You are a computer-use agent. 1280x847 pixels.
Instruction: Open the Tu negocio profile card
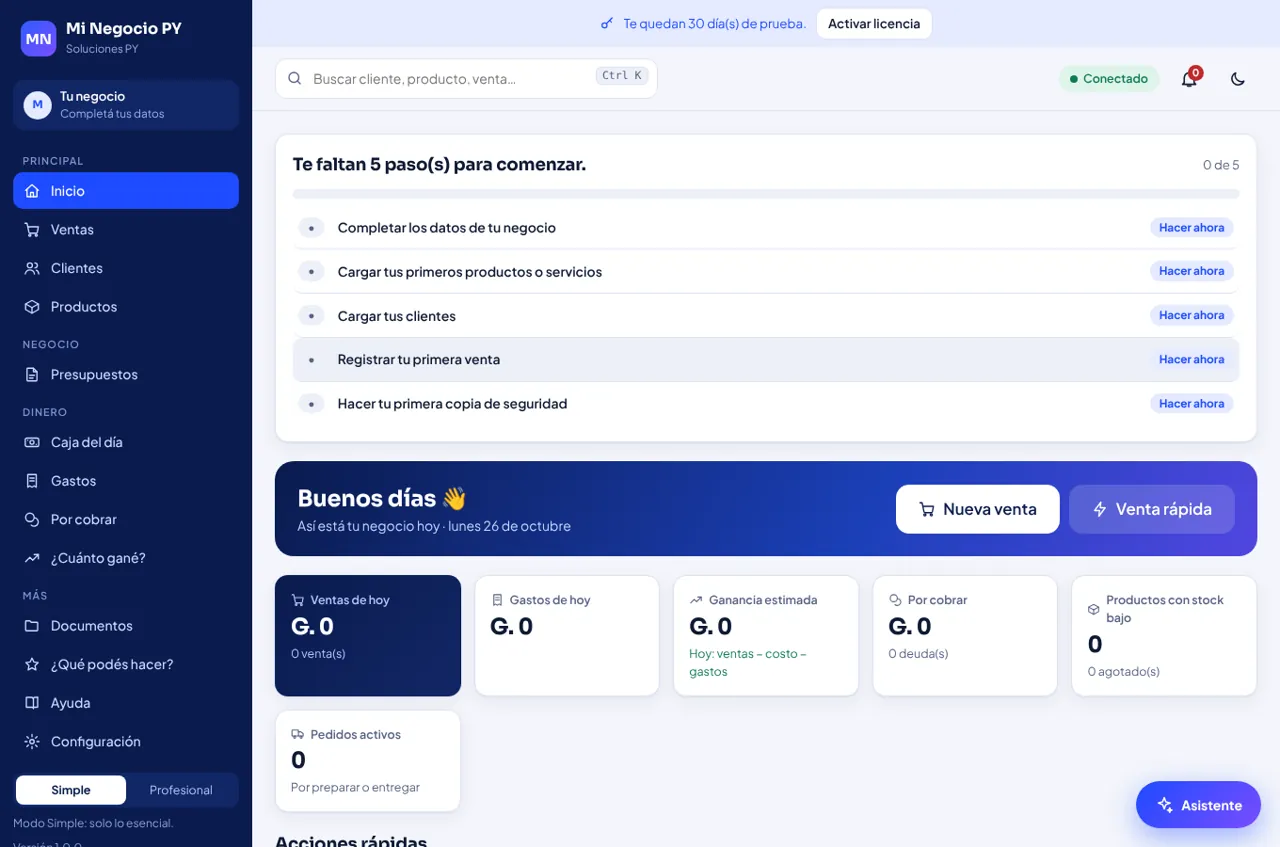126,105
